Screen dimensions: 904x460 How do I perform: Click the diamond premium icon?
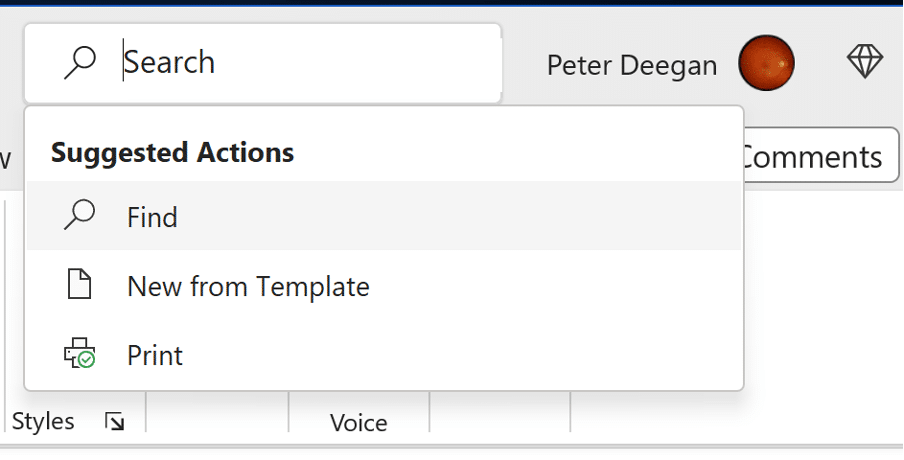click(865, 62)
